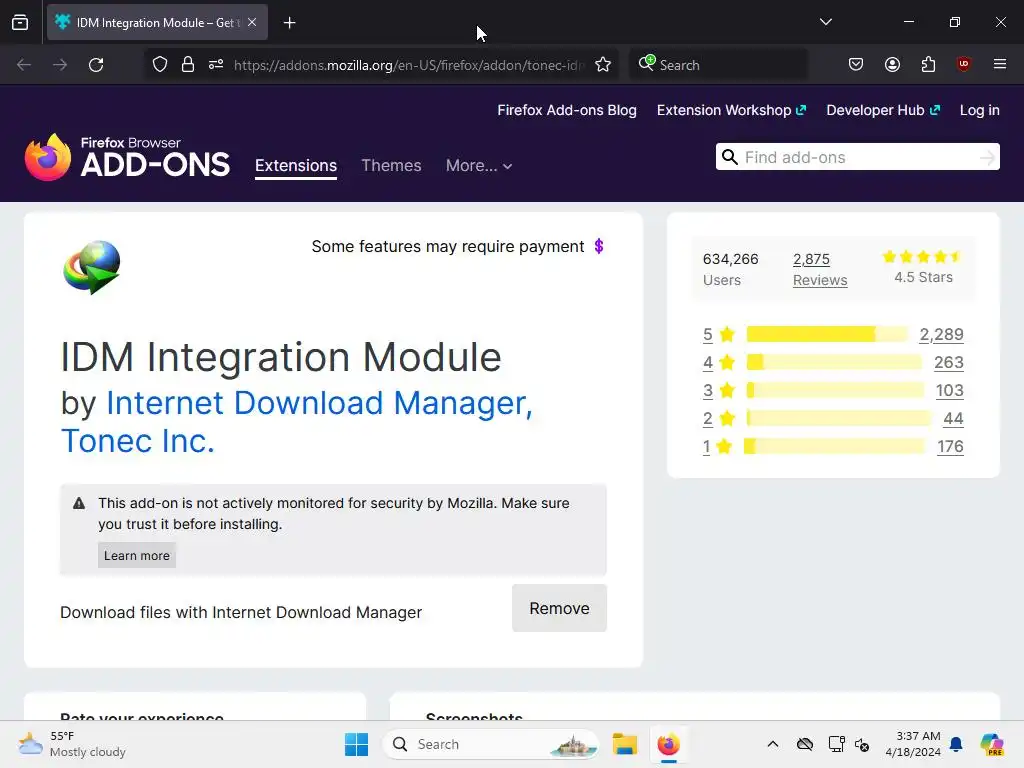
Task: Click the Firefox Browser ADD-ONS logo
Action: (127, 157)
